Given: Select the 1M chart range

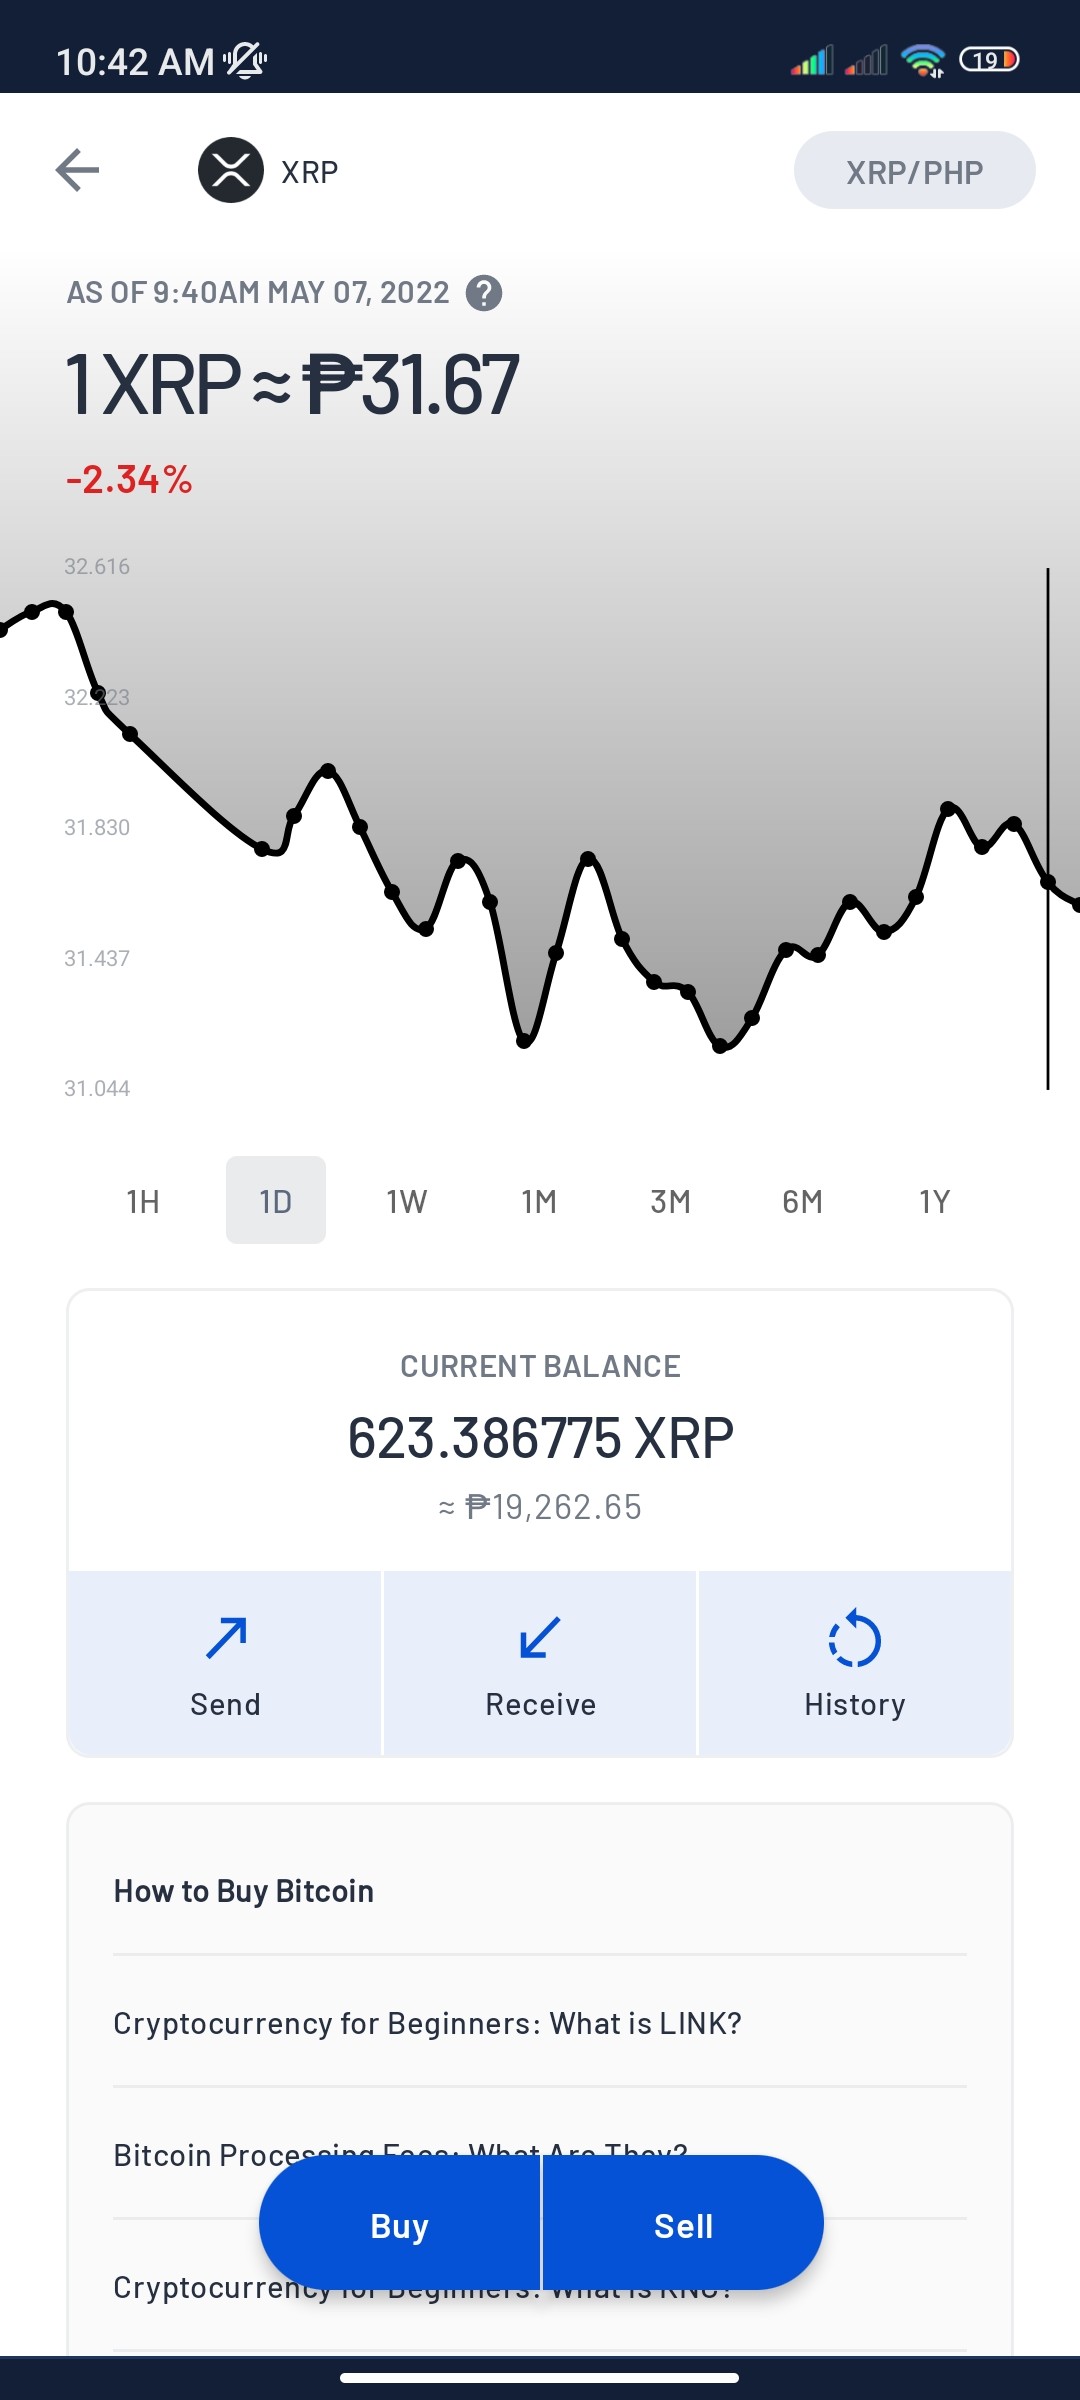Looking at the screenshot, I should coord(539,1200).
